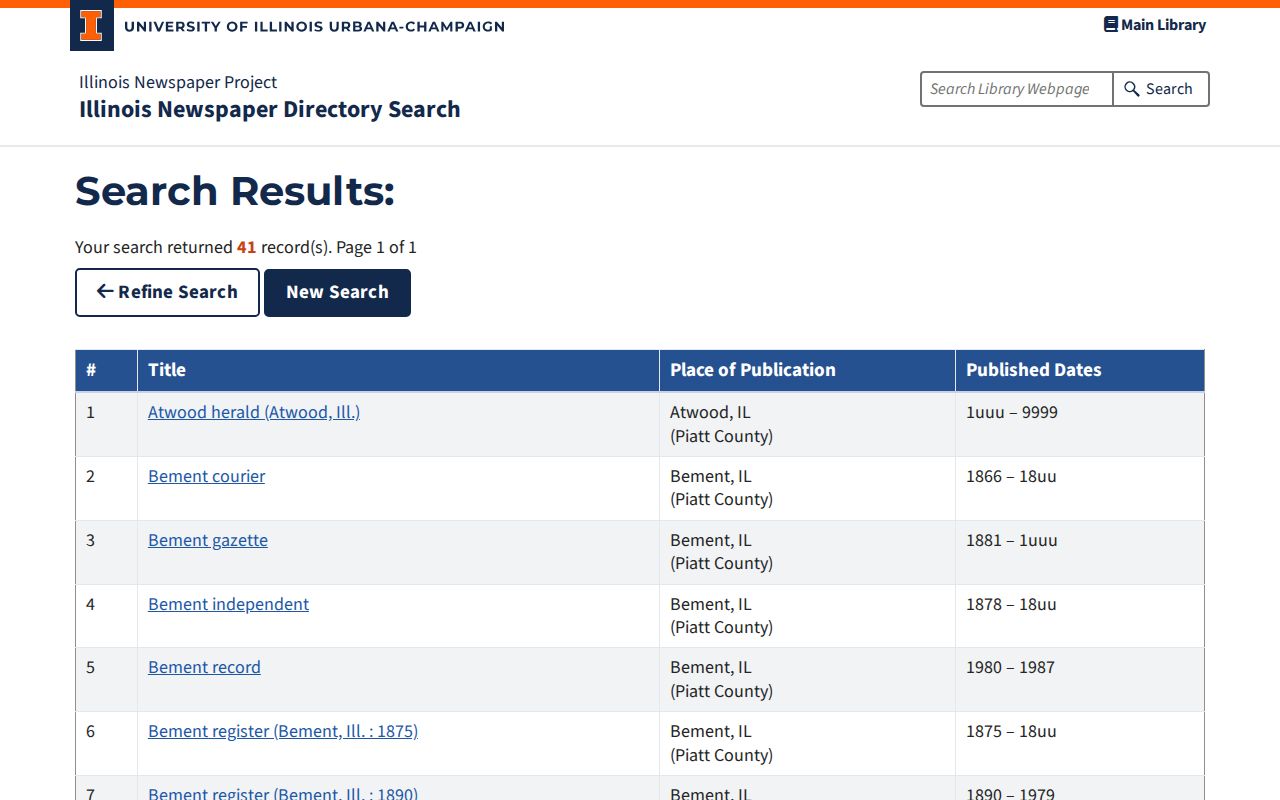Click the Place of Publication column header

[807, 370]
